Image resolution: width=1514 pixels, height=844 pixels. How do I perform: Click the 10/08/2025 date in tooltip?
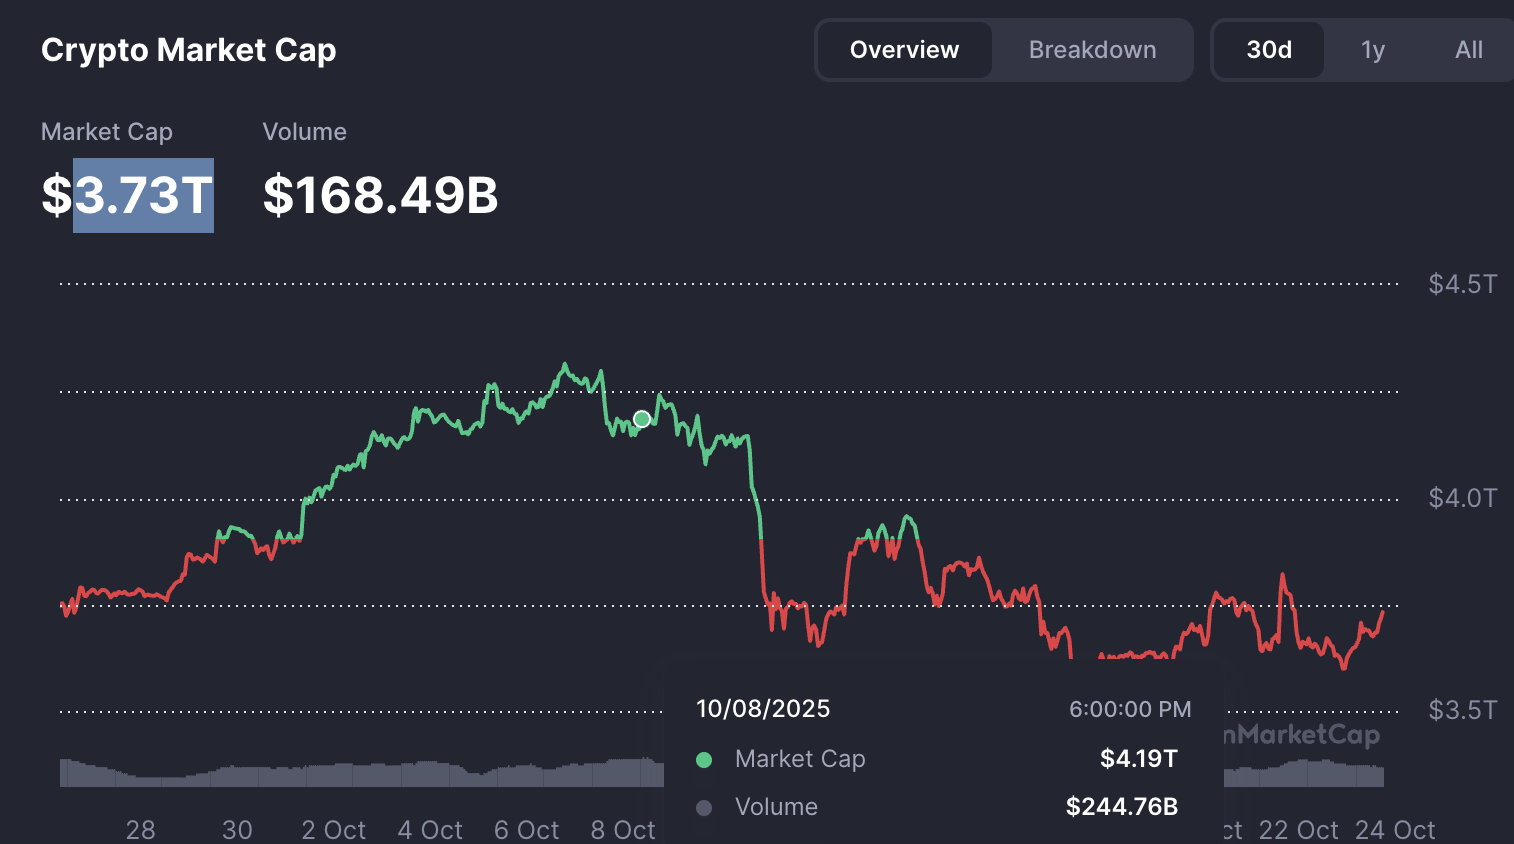[x=763, y=709]
